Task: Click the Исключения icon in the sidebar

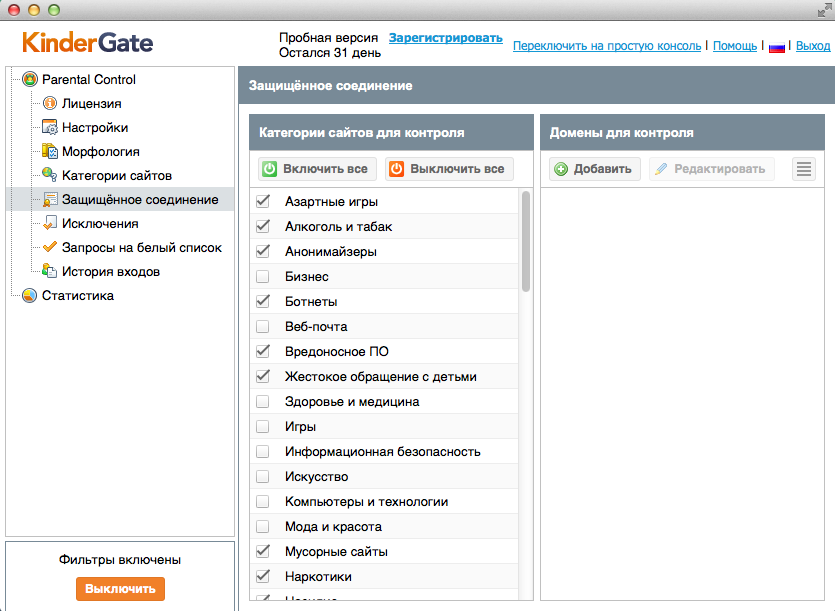Action: [x=50, y=224]
